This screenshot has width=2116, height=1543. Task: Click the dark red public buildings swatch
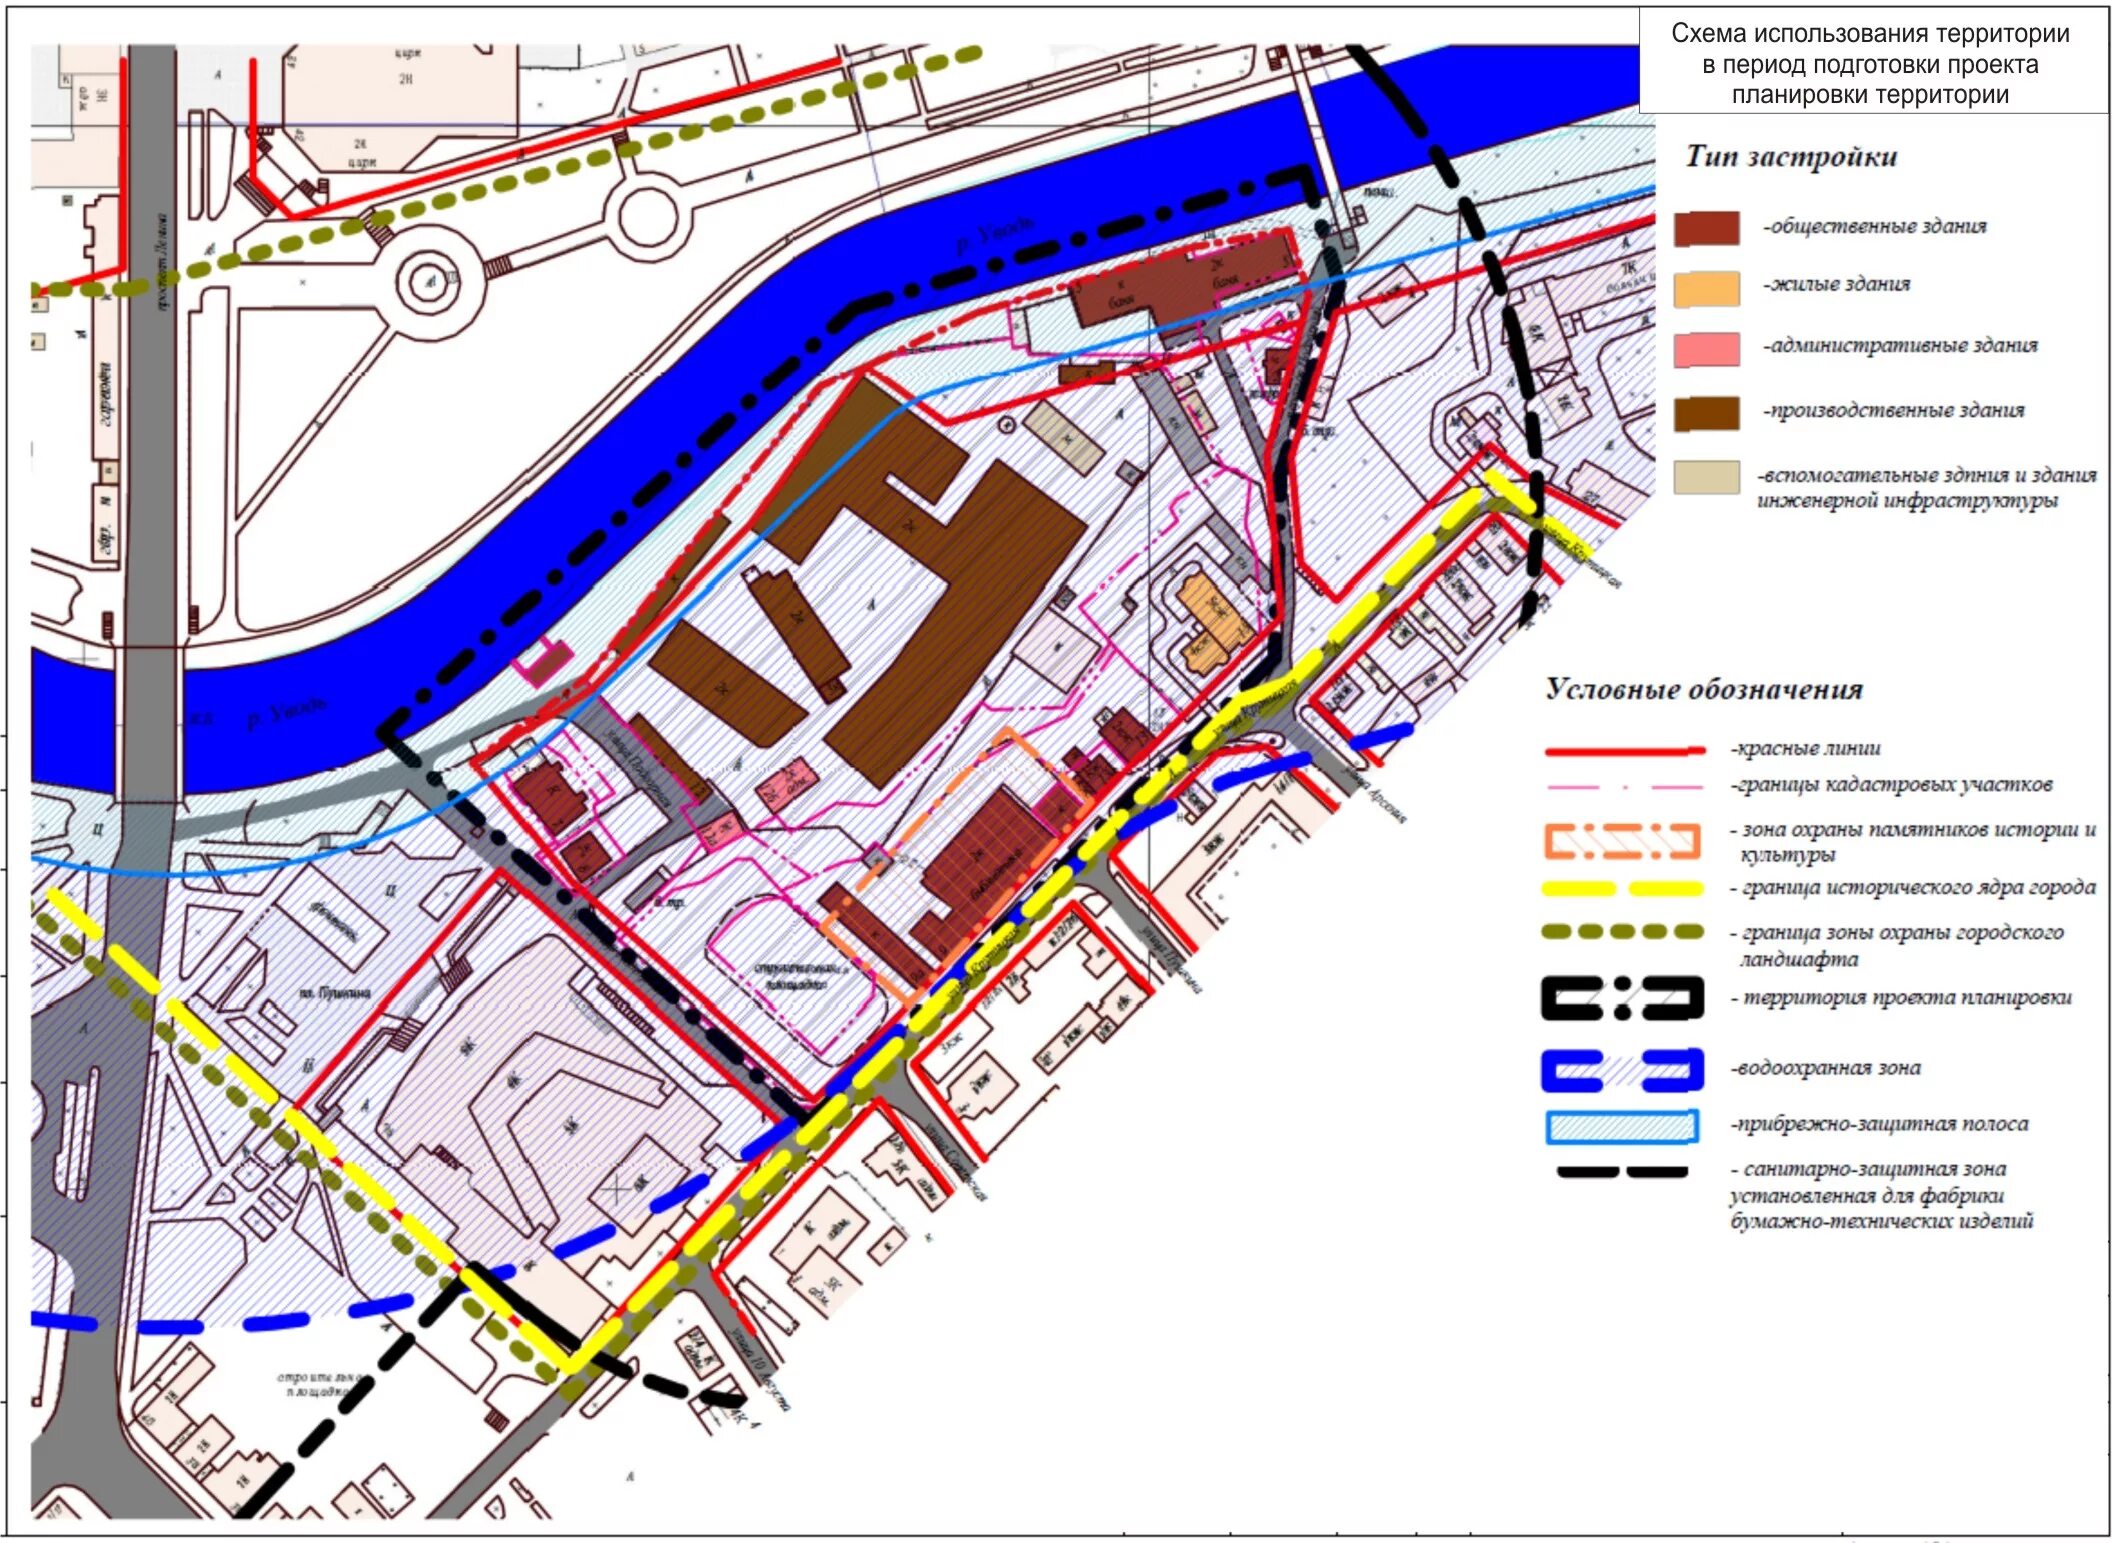1706,229
